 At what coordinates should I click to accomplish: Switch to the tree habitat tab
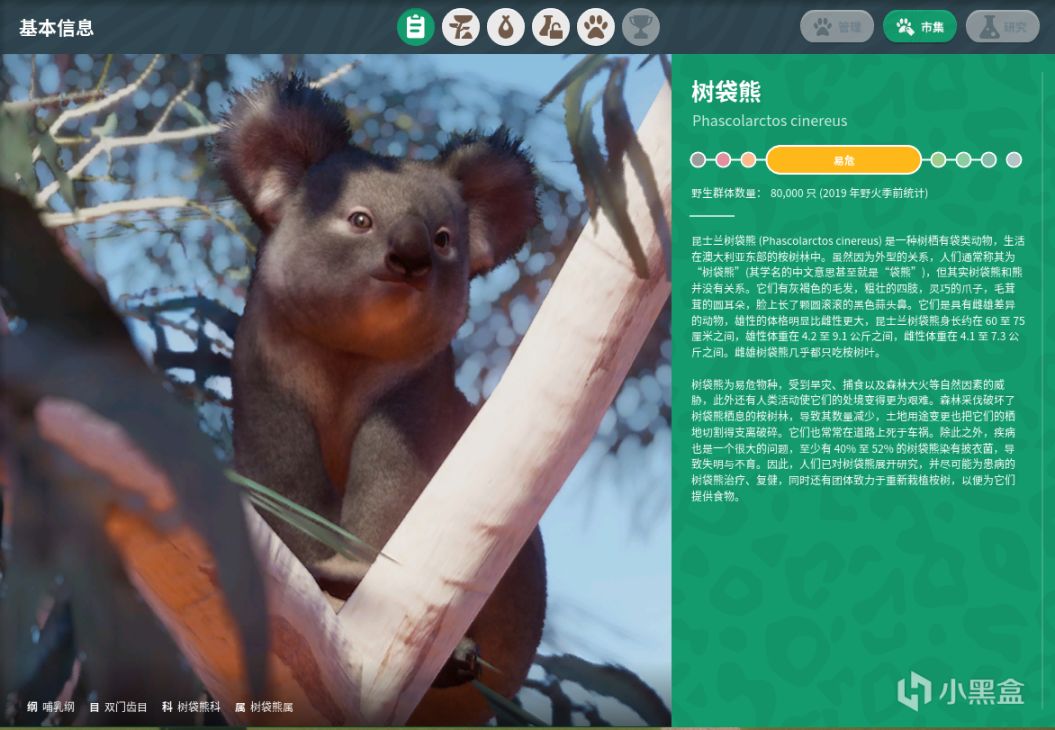point(460,28)
